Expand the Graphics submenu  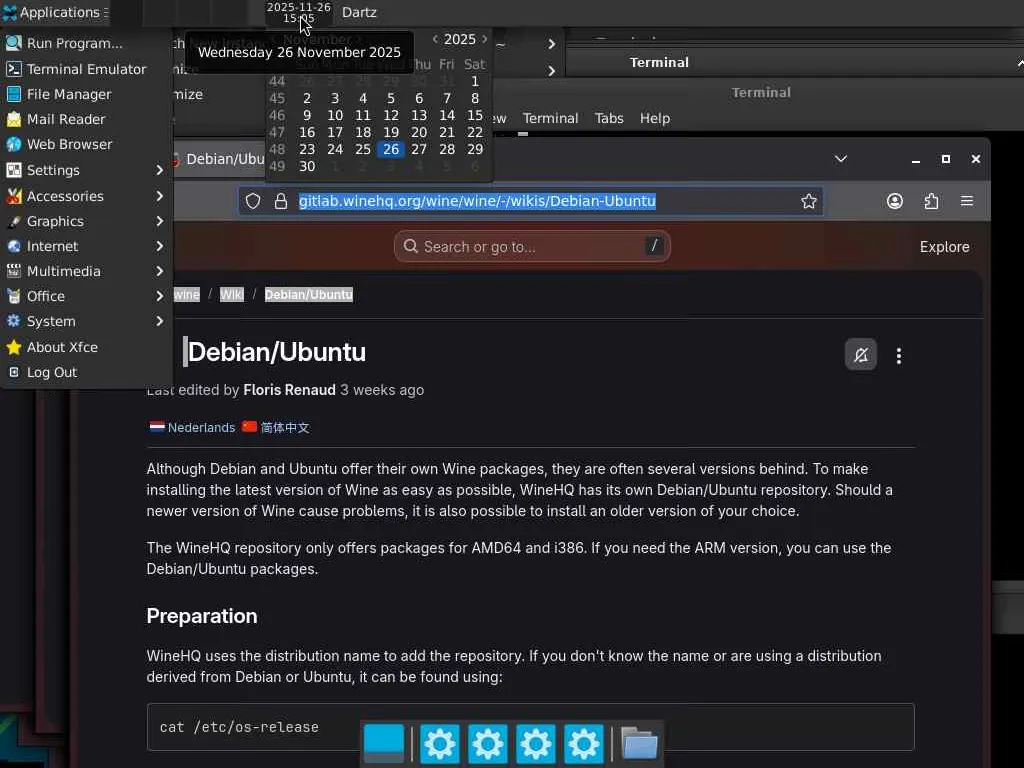tap(86, 221)
